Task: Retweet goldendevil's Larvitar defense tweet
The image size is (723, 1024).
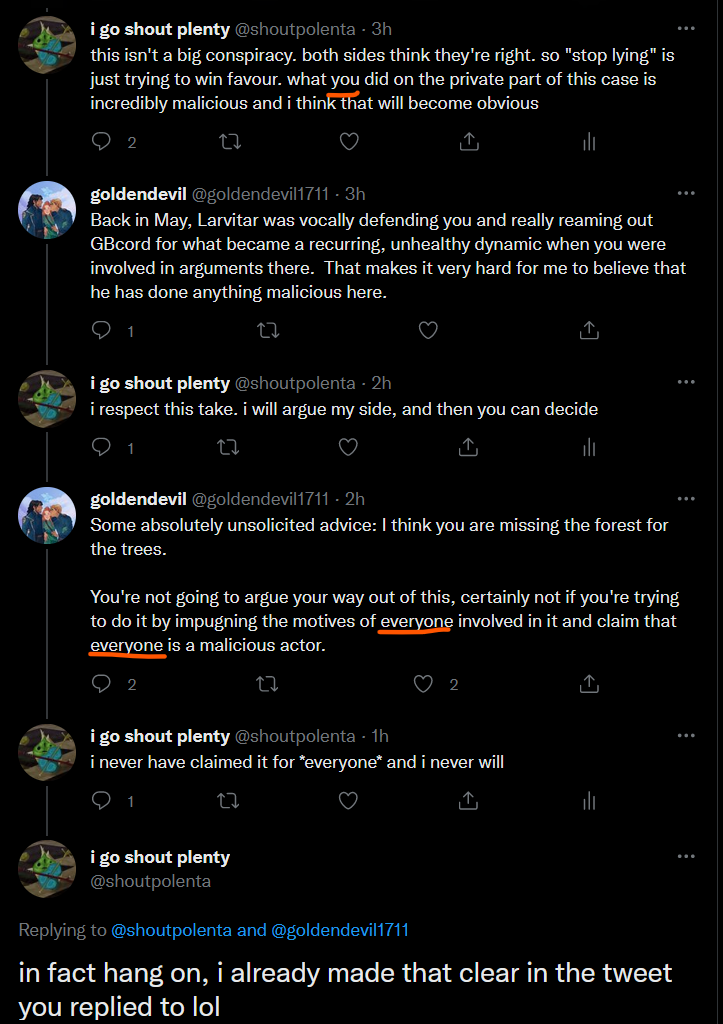Action: [x=269, y=329]
